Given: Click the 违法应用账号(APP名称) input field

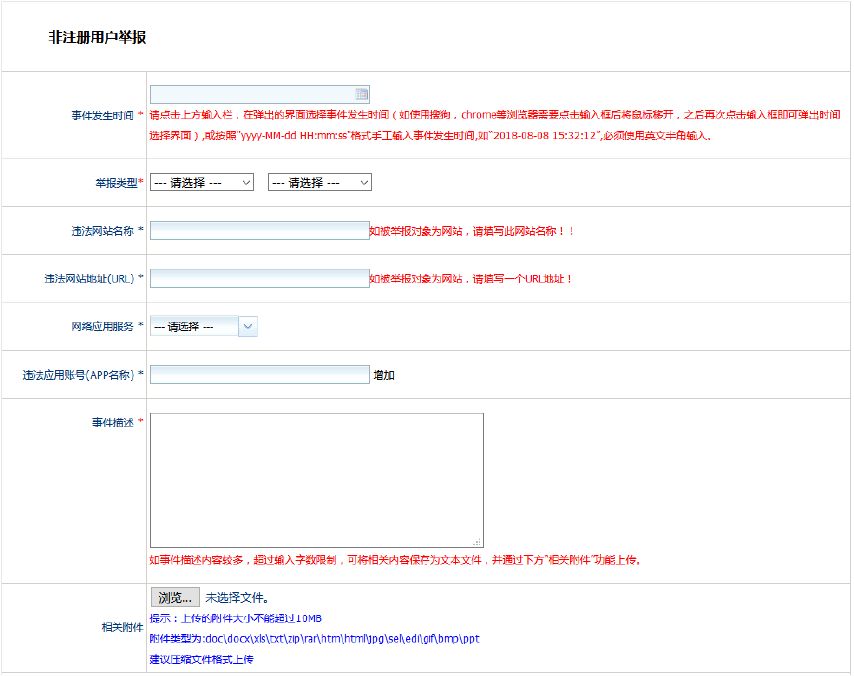Looking at the screenshot, I should pyautogui.click(x=260, y=375).
